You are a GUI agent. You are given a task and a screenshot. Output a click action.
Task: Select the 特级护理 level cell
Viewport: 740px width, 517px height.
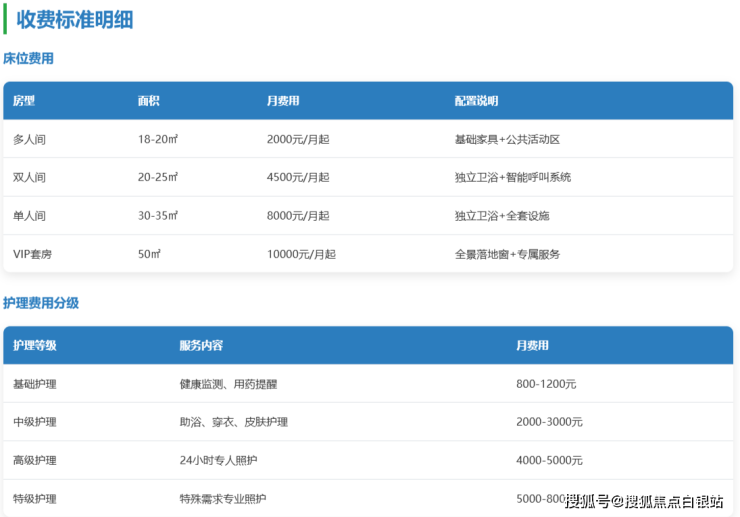click(35, 499)
